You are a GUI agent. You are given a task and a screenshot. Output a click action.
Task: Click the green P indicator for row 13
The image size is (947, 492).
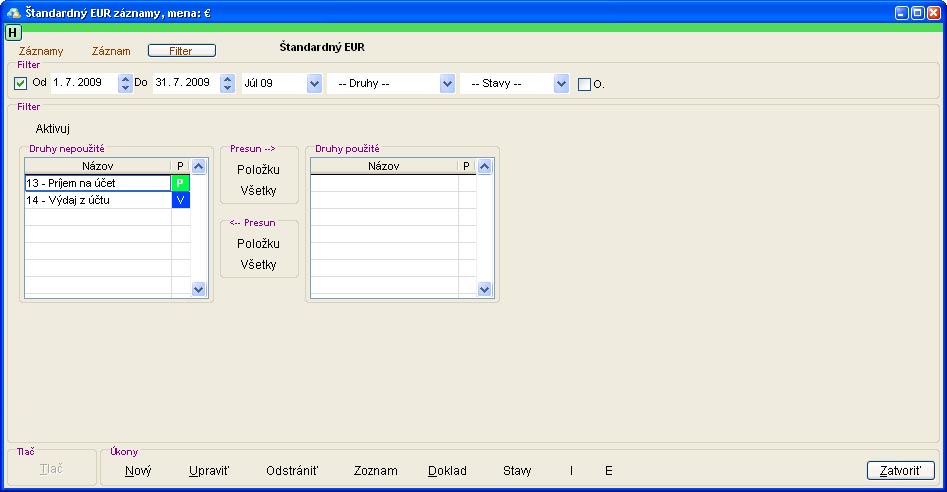[x=180, y=183]
